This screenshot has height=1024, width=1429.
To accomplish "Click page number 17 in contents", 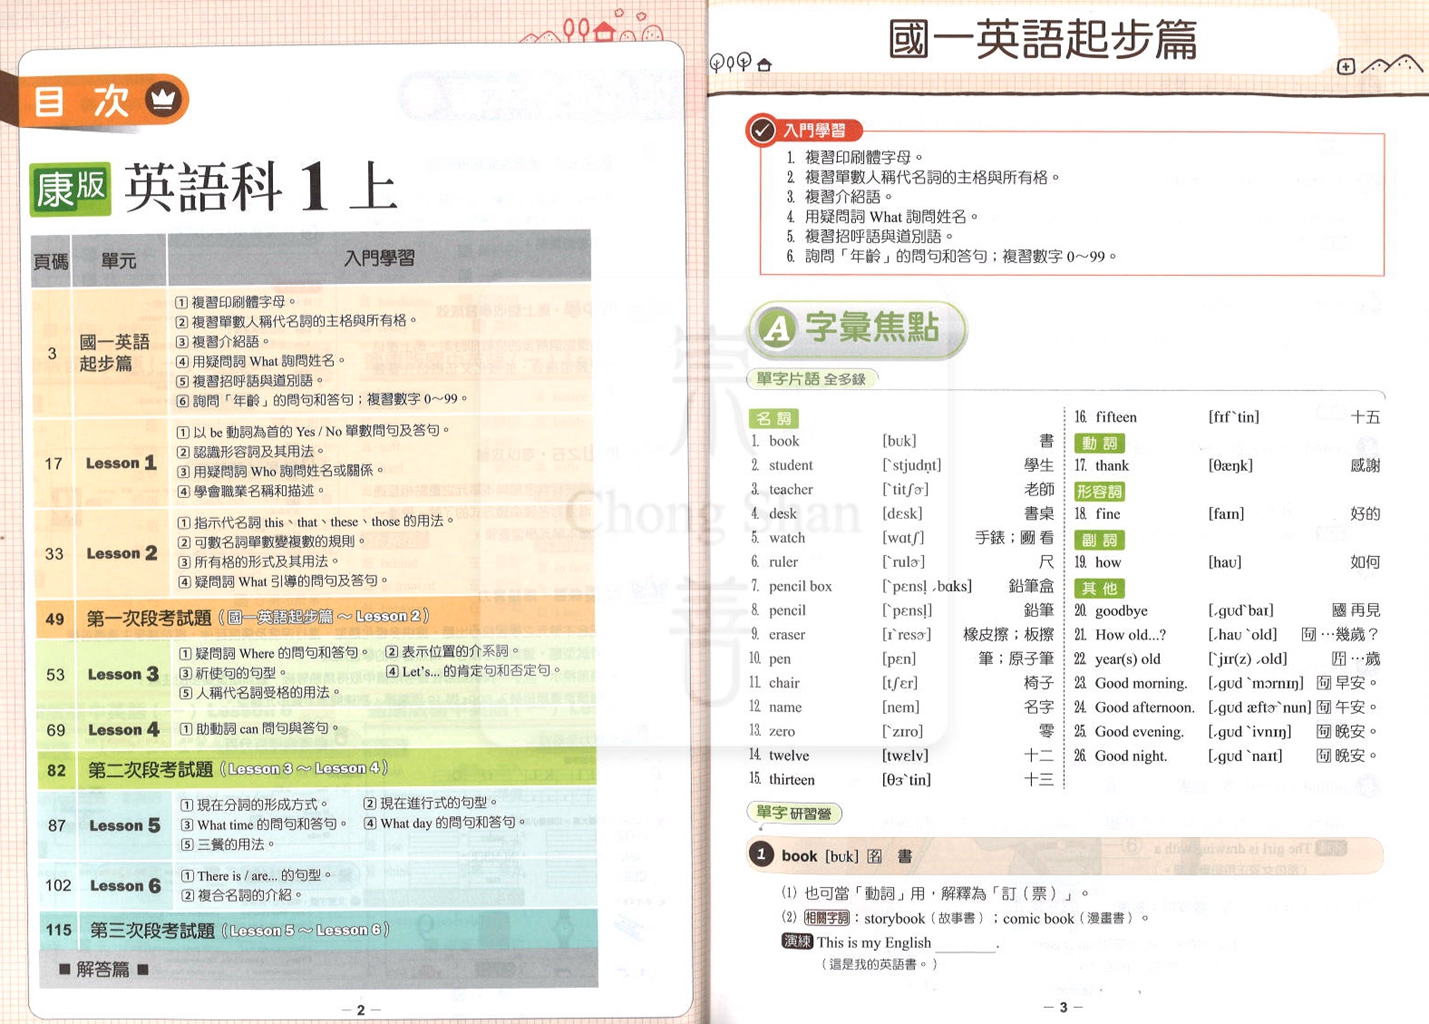I will coord(53,464).
